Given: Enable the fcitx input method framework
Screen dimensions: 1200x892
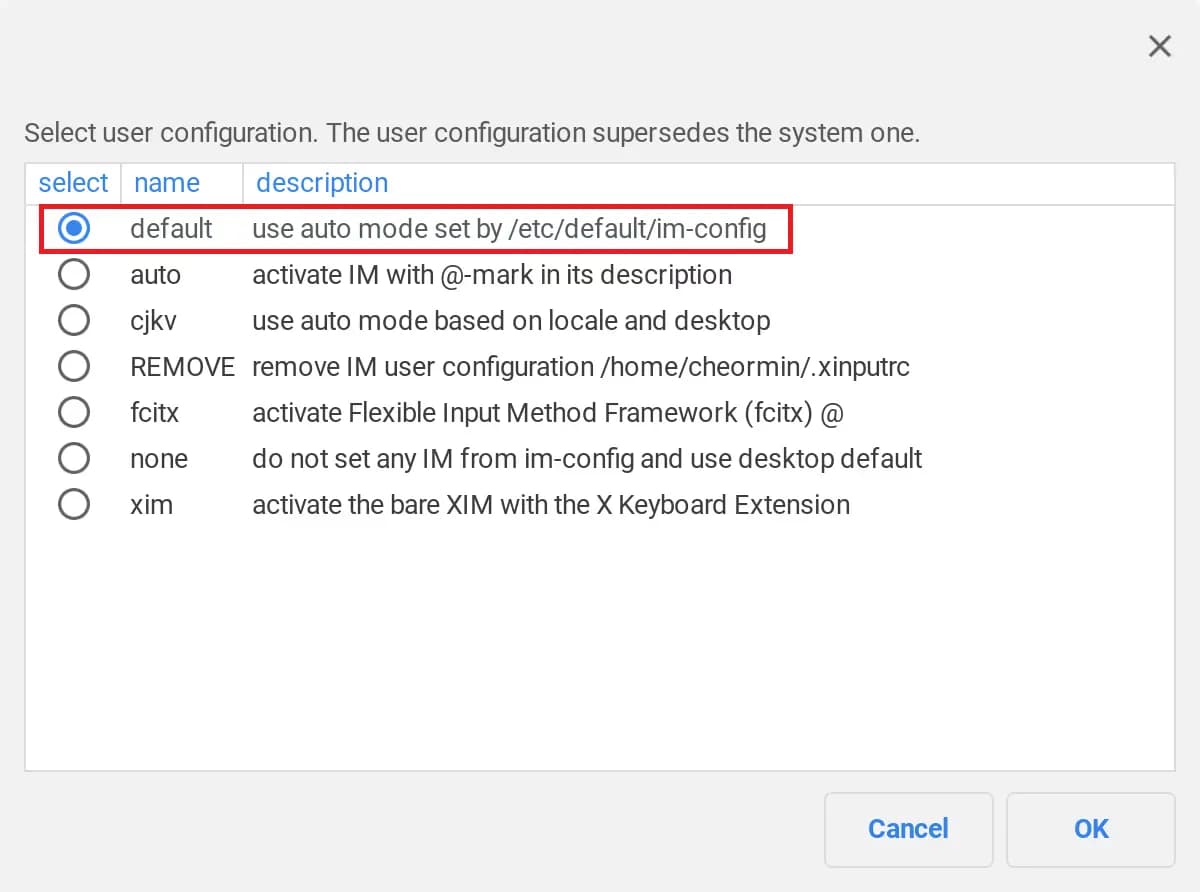Looking at the screenshot, I should 74,411.
